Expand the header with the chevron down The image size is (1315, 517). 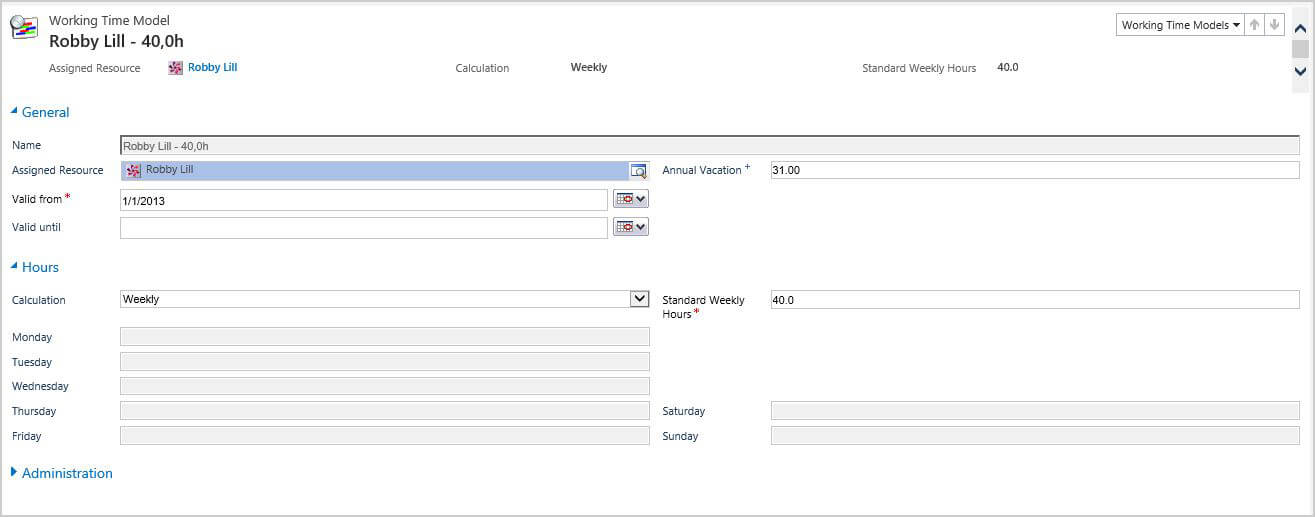(1300, 72)
